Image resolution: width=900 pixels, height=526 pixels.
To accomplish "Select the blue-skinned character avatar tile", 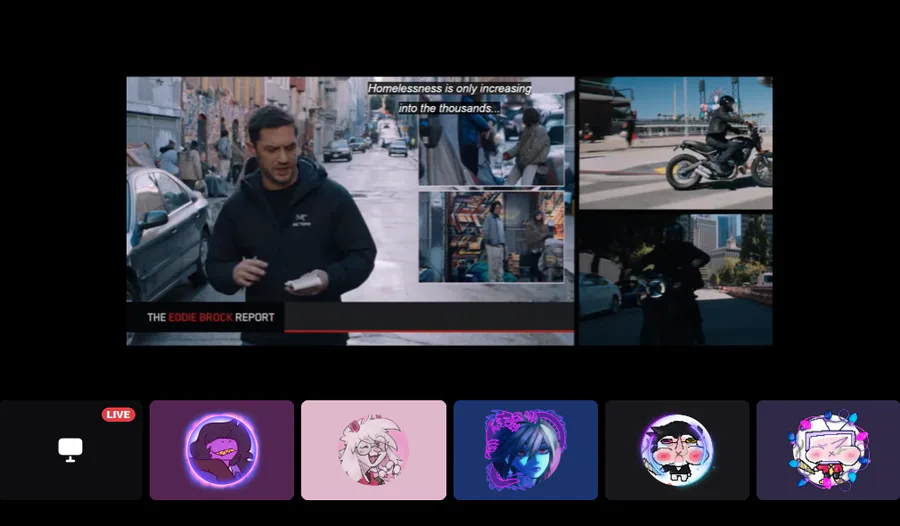I will (526, 450).
